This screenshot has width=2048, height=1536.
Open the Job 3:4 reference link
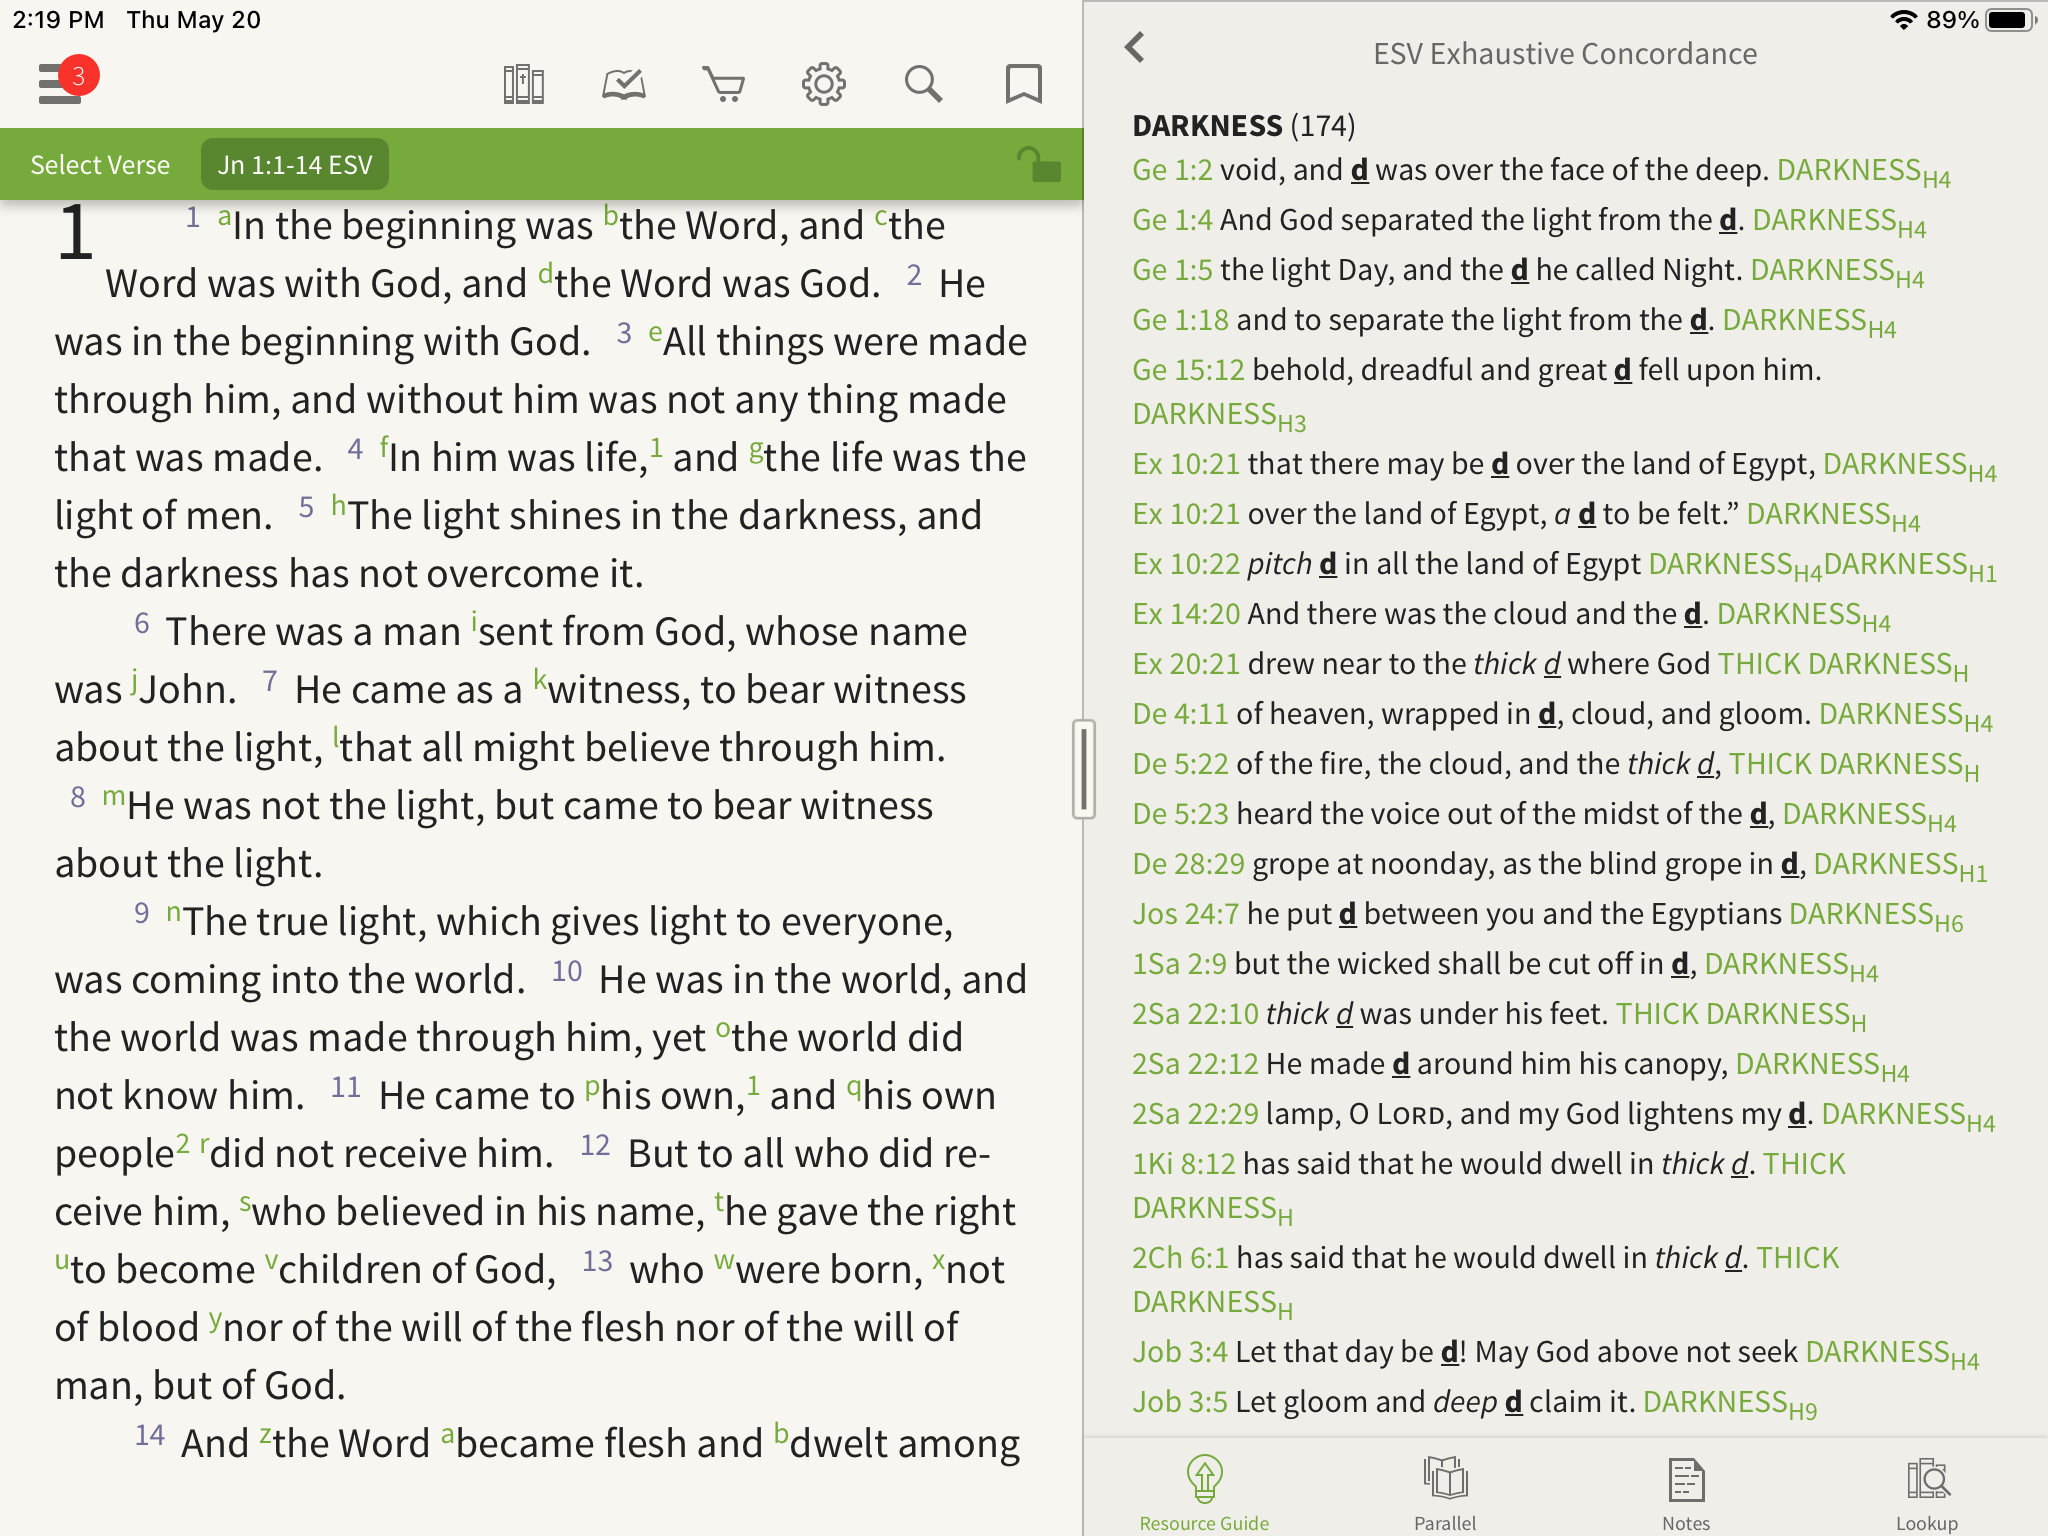point(1180,1352)
